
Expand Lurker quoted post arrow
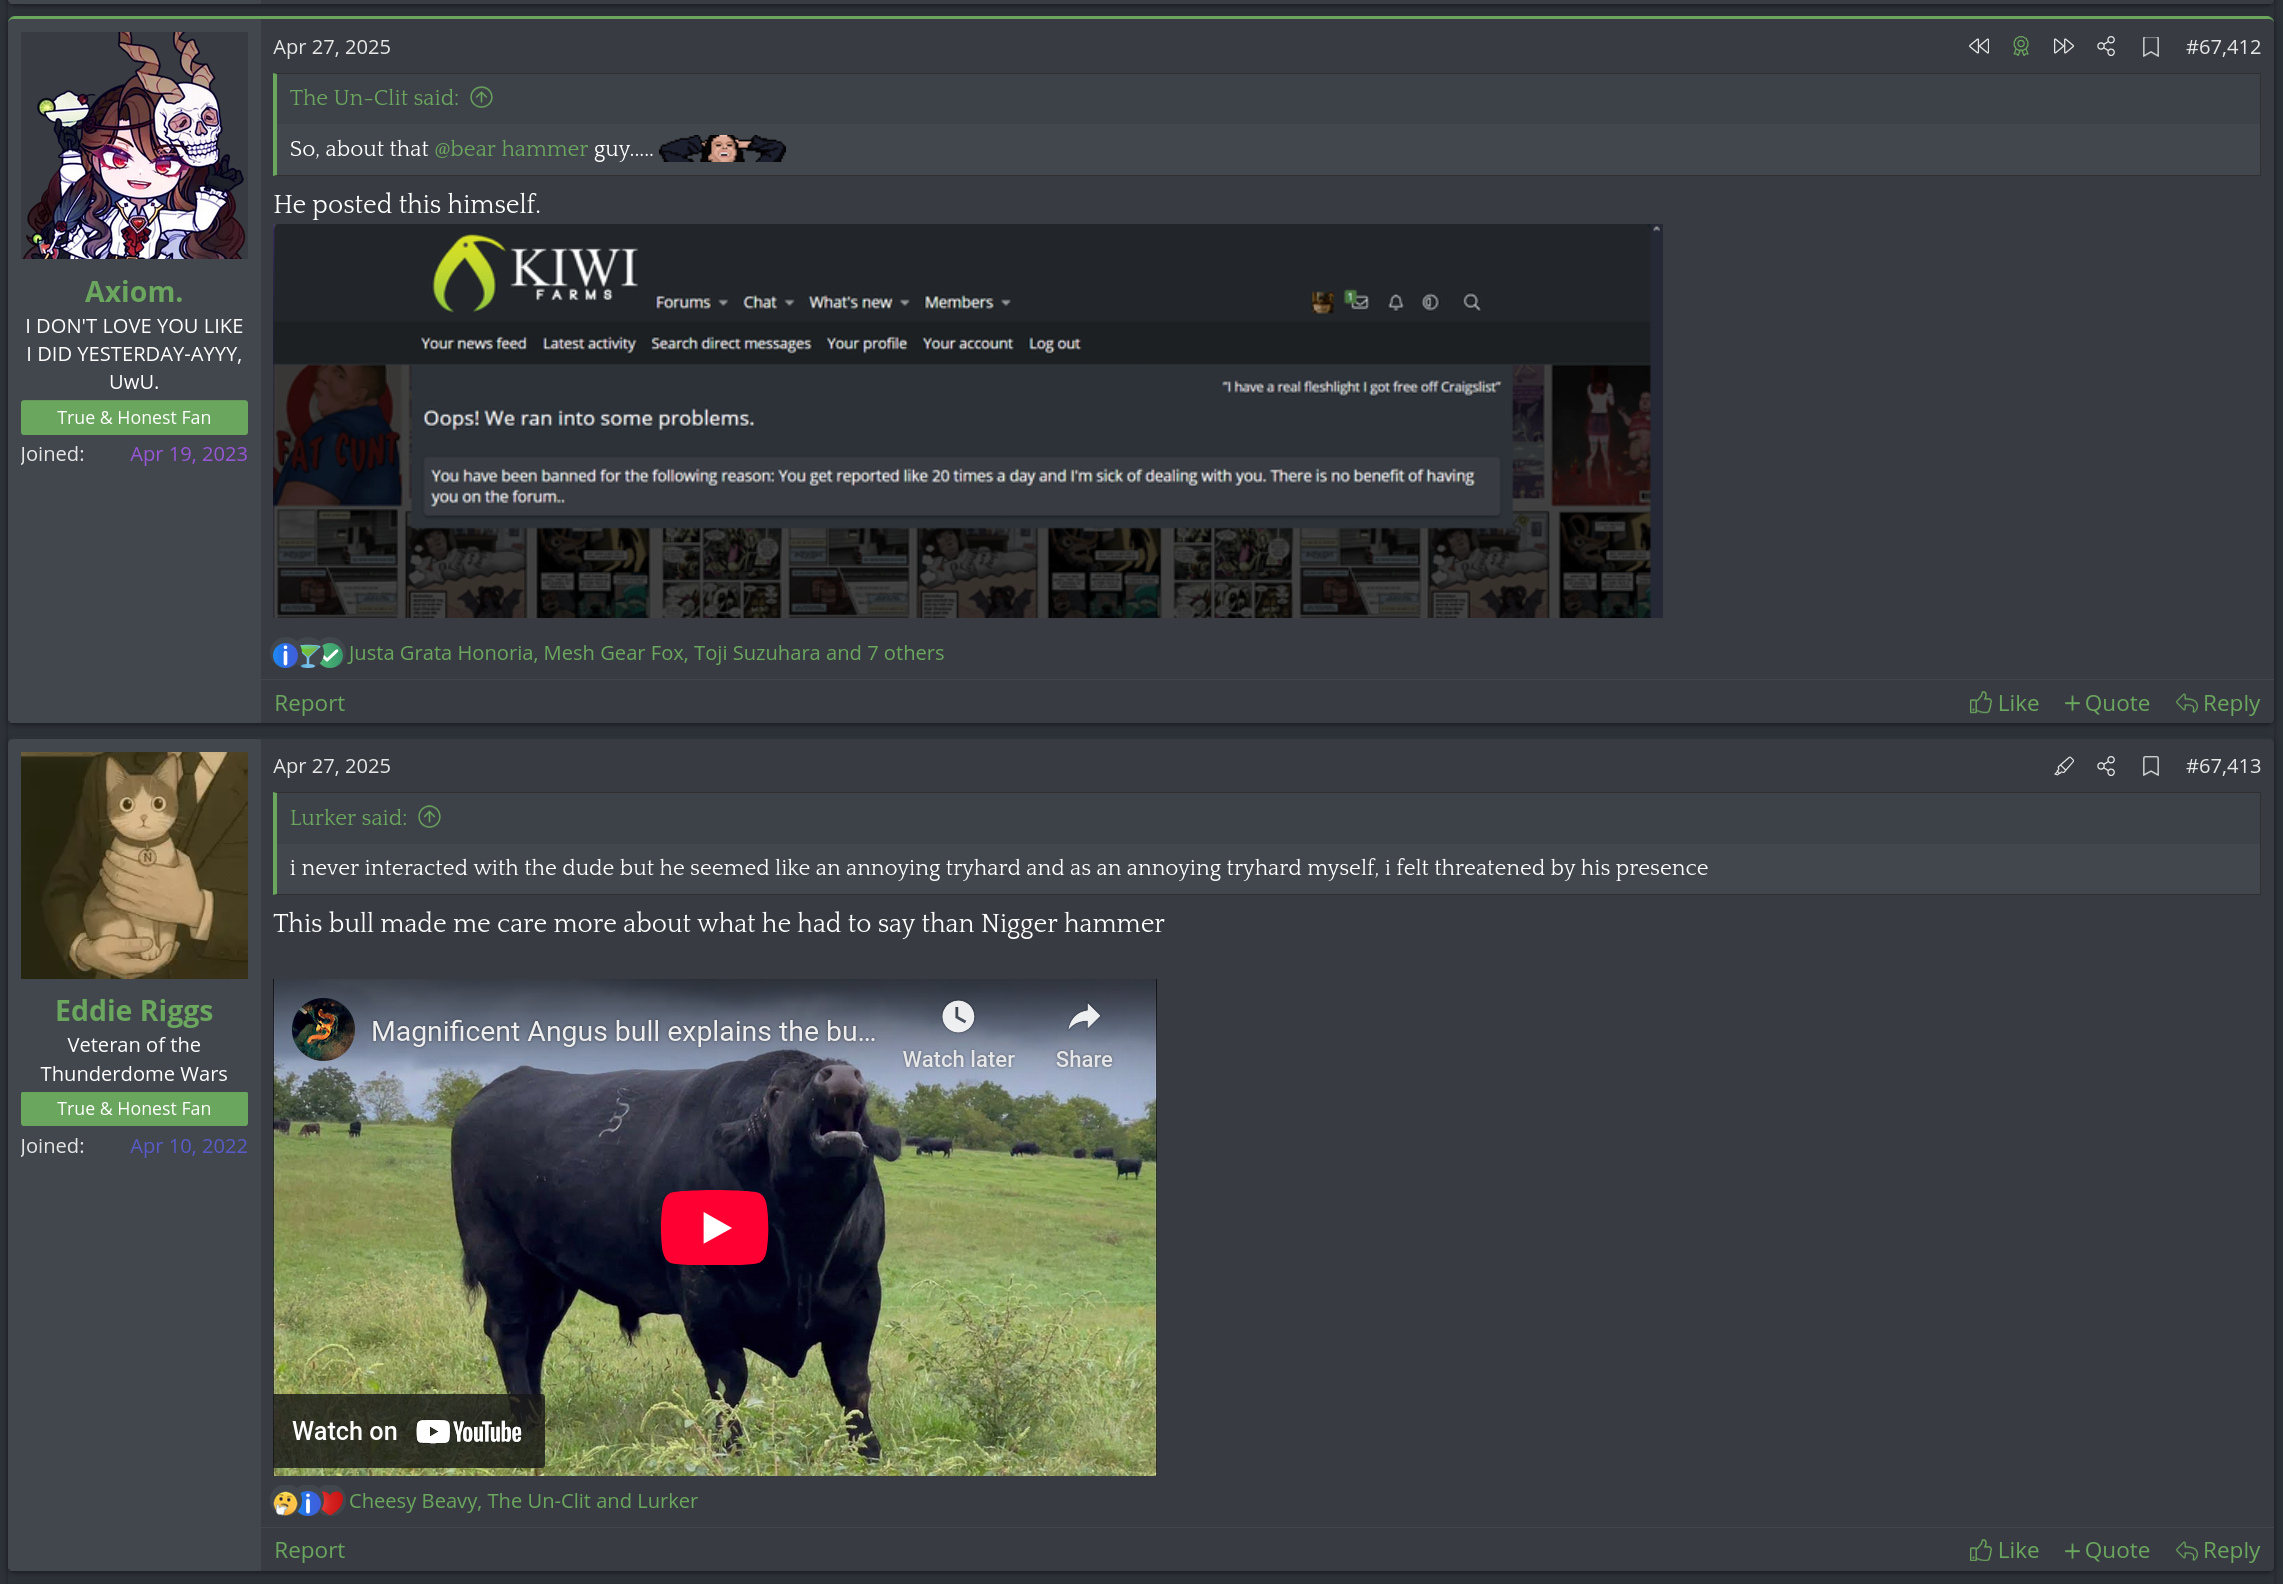click(x=430, y=817)
